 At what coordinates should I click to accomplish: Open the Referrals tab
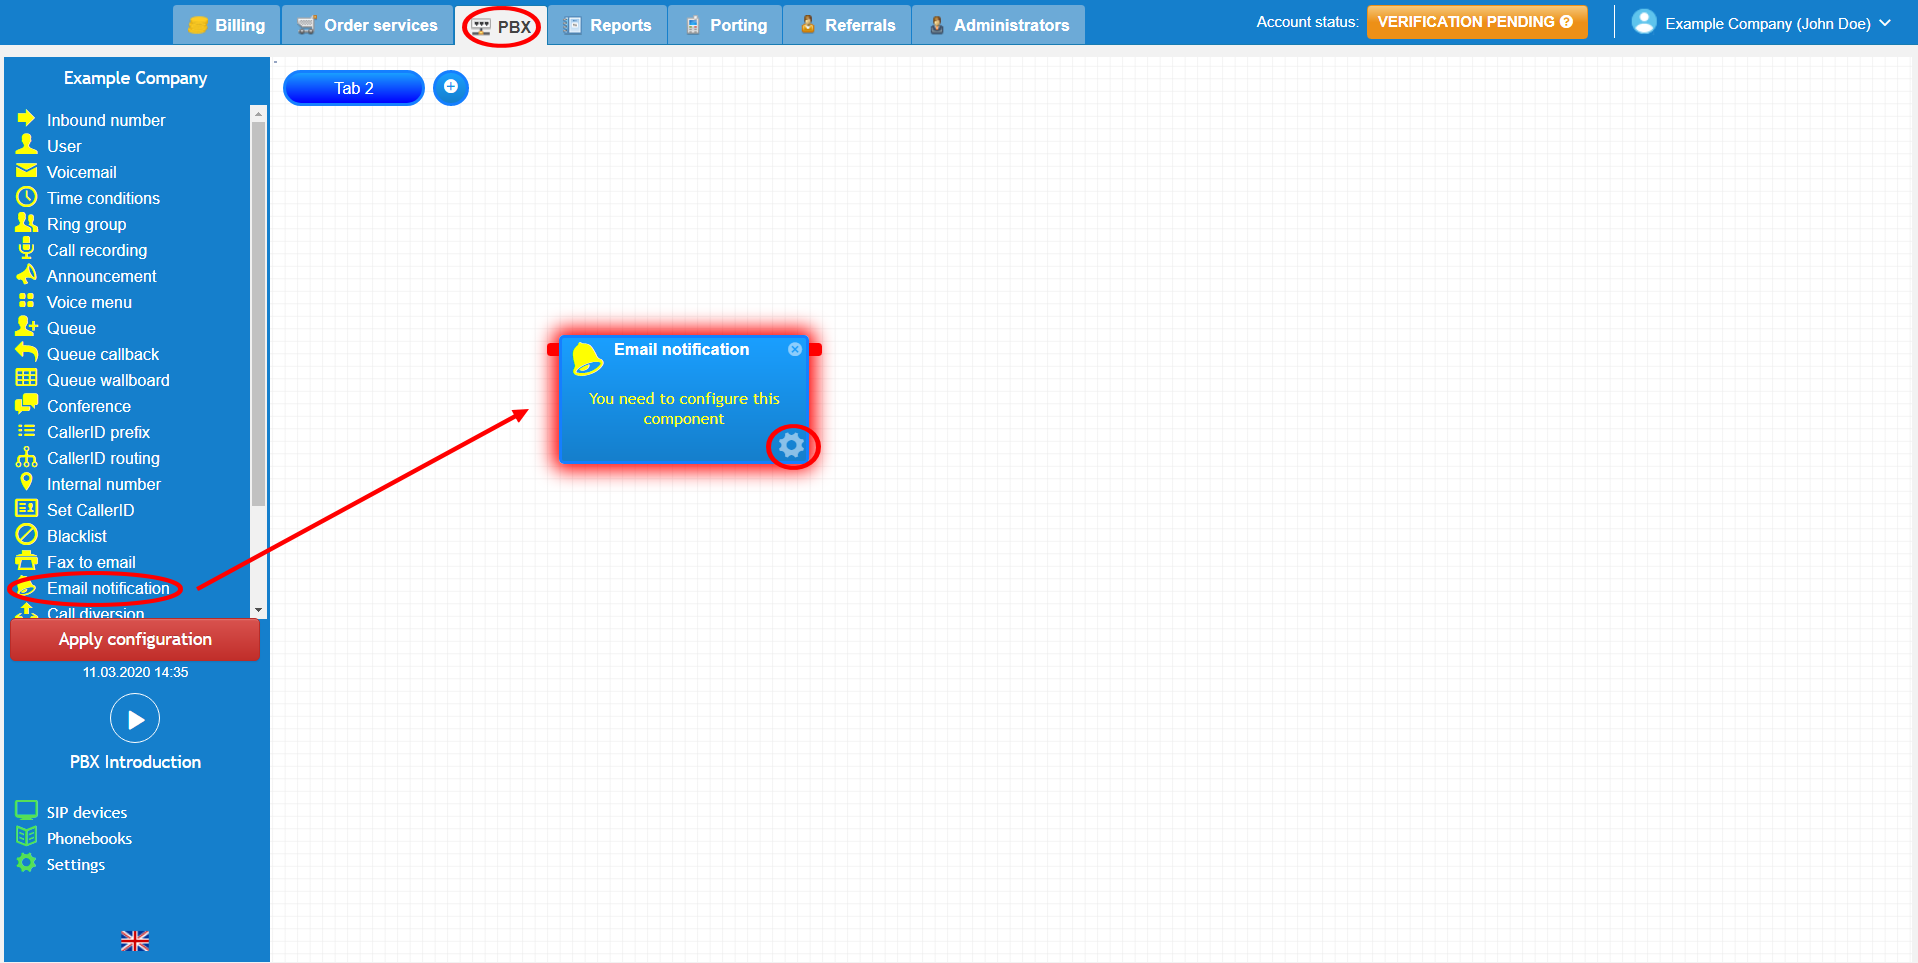click(x=848, y=25)
